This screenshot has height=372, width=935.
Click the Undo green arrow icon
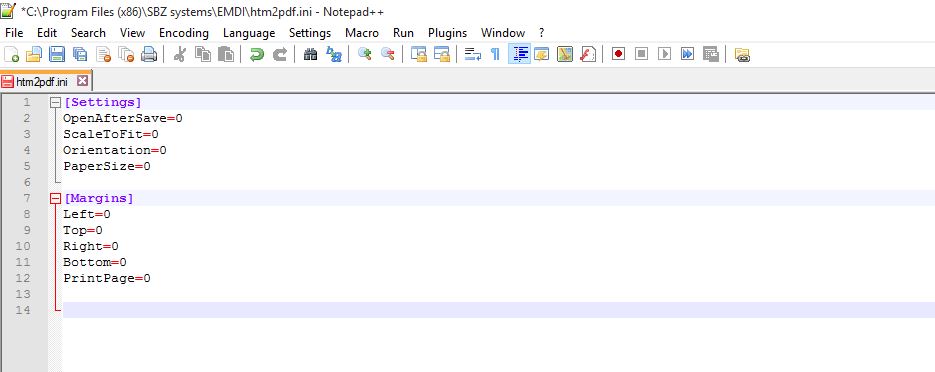tap(257, 55)
